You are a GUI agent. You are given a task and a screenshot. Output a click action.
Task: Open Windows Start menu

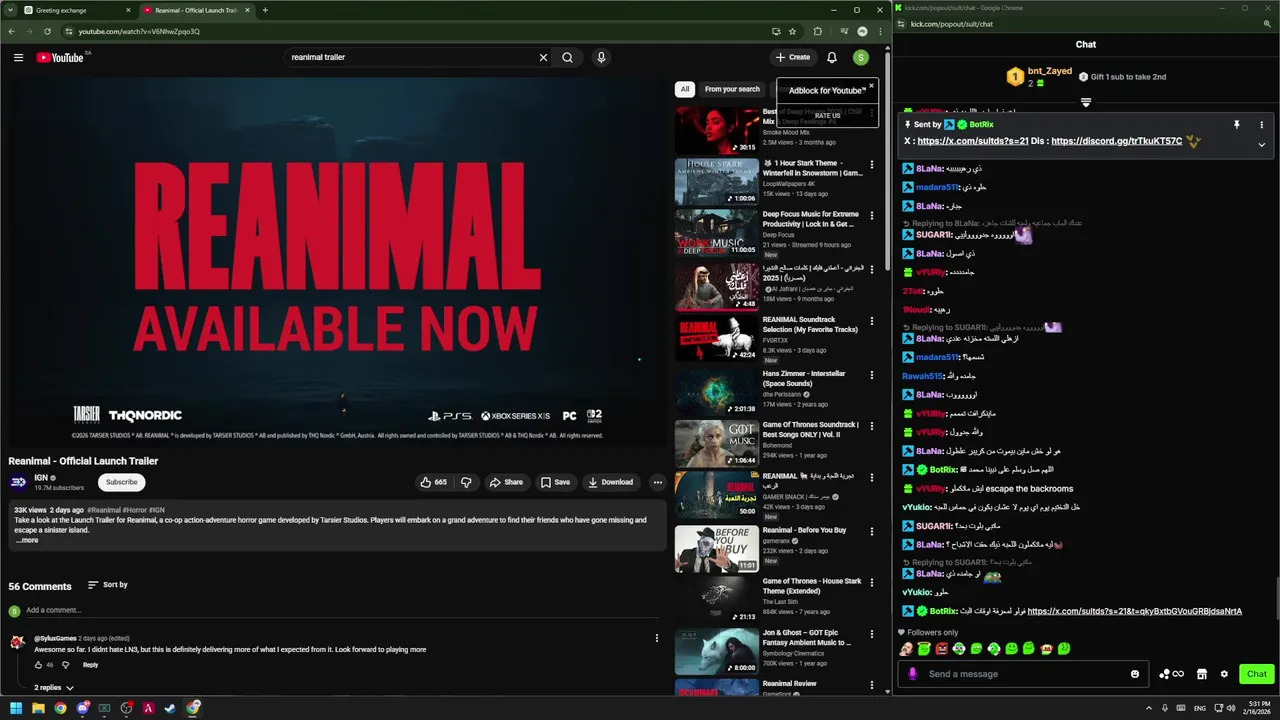coord(16,708)
